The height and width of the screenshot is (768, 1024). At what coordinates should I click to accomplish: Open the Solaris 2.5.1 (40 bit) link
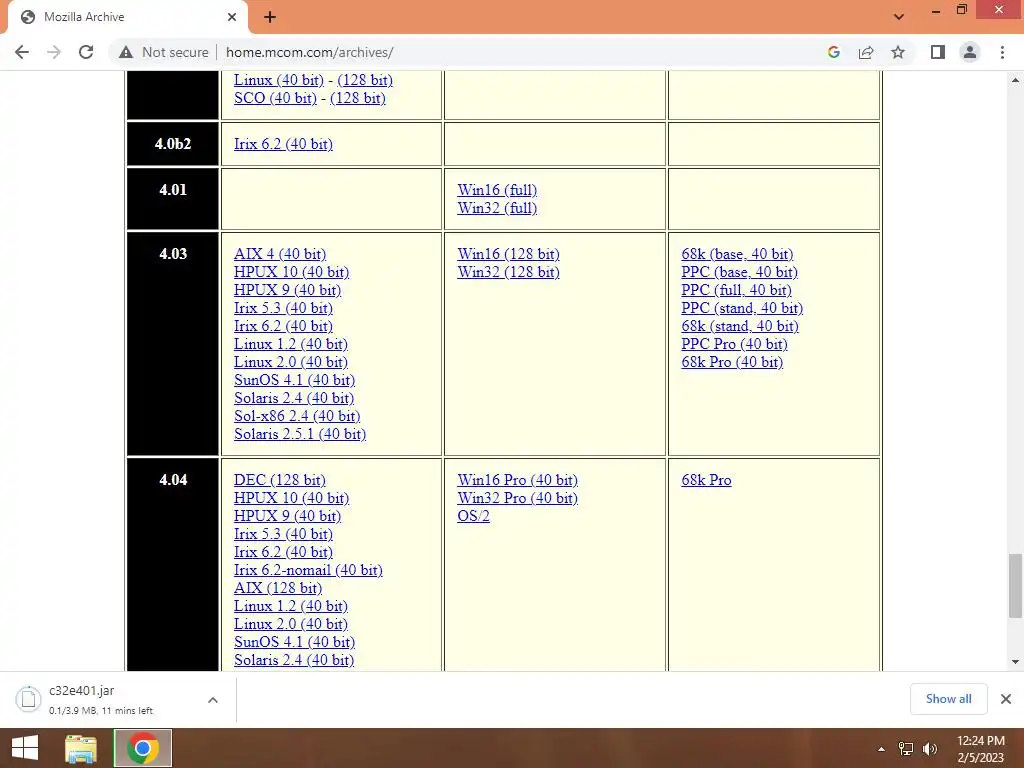point(300,434)
